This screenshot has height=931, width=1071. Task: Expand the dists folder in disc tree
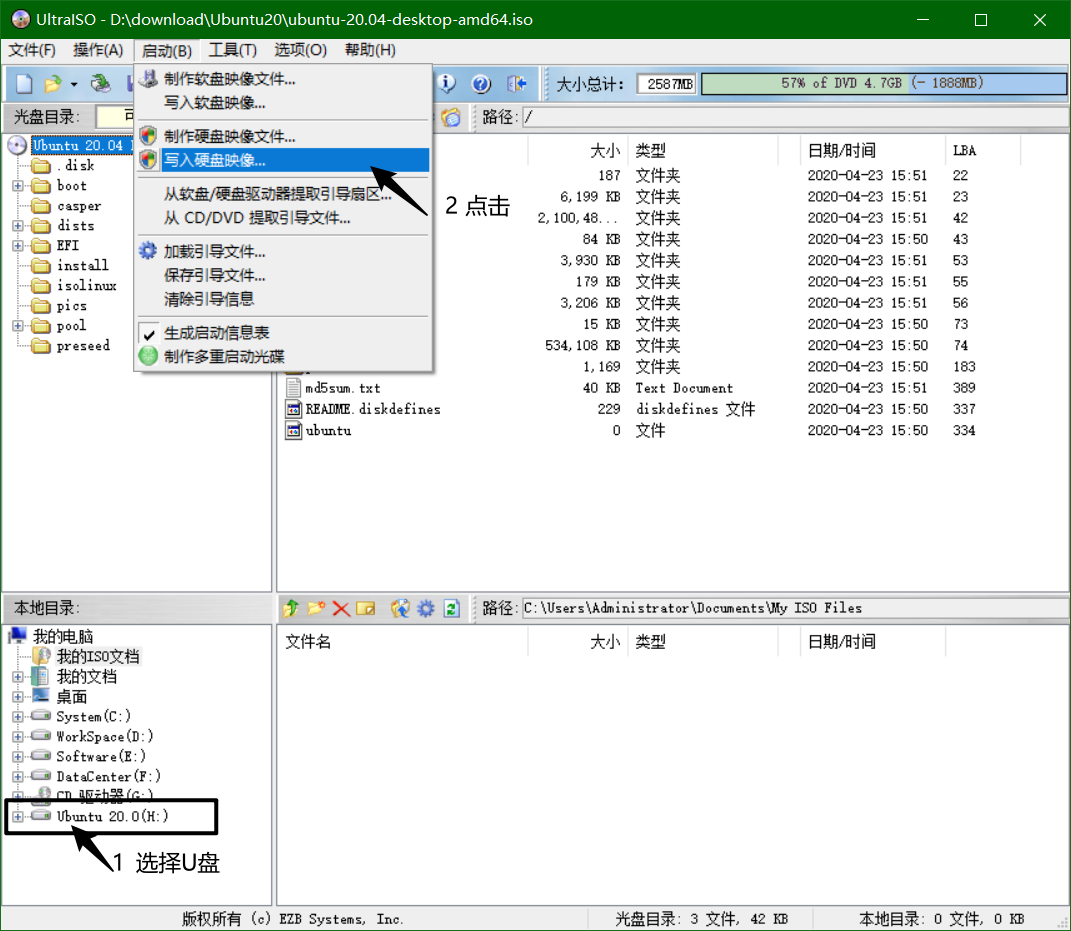click(x=18, y=225)
